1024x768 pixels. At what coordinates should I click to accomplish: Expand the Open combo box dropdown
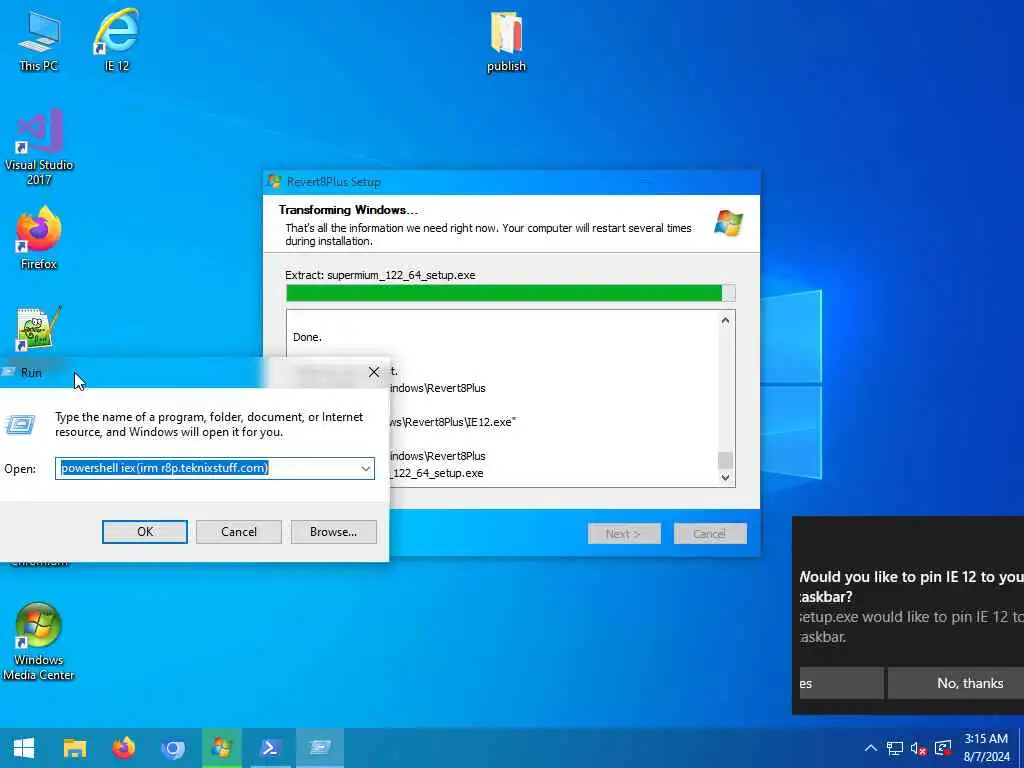point(366,468)
